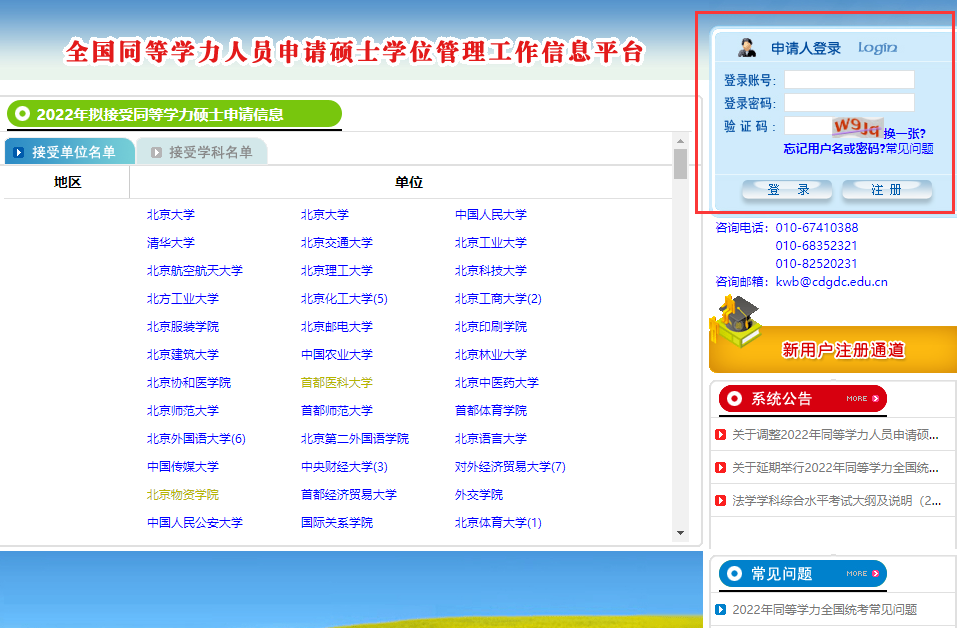
Task: Open FAQ 2022年同等学力全国统考常见问题
Action: 825,609
